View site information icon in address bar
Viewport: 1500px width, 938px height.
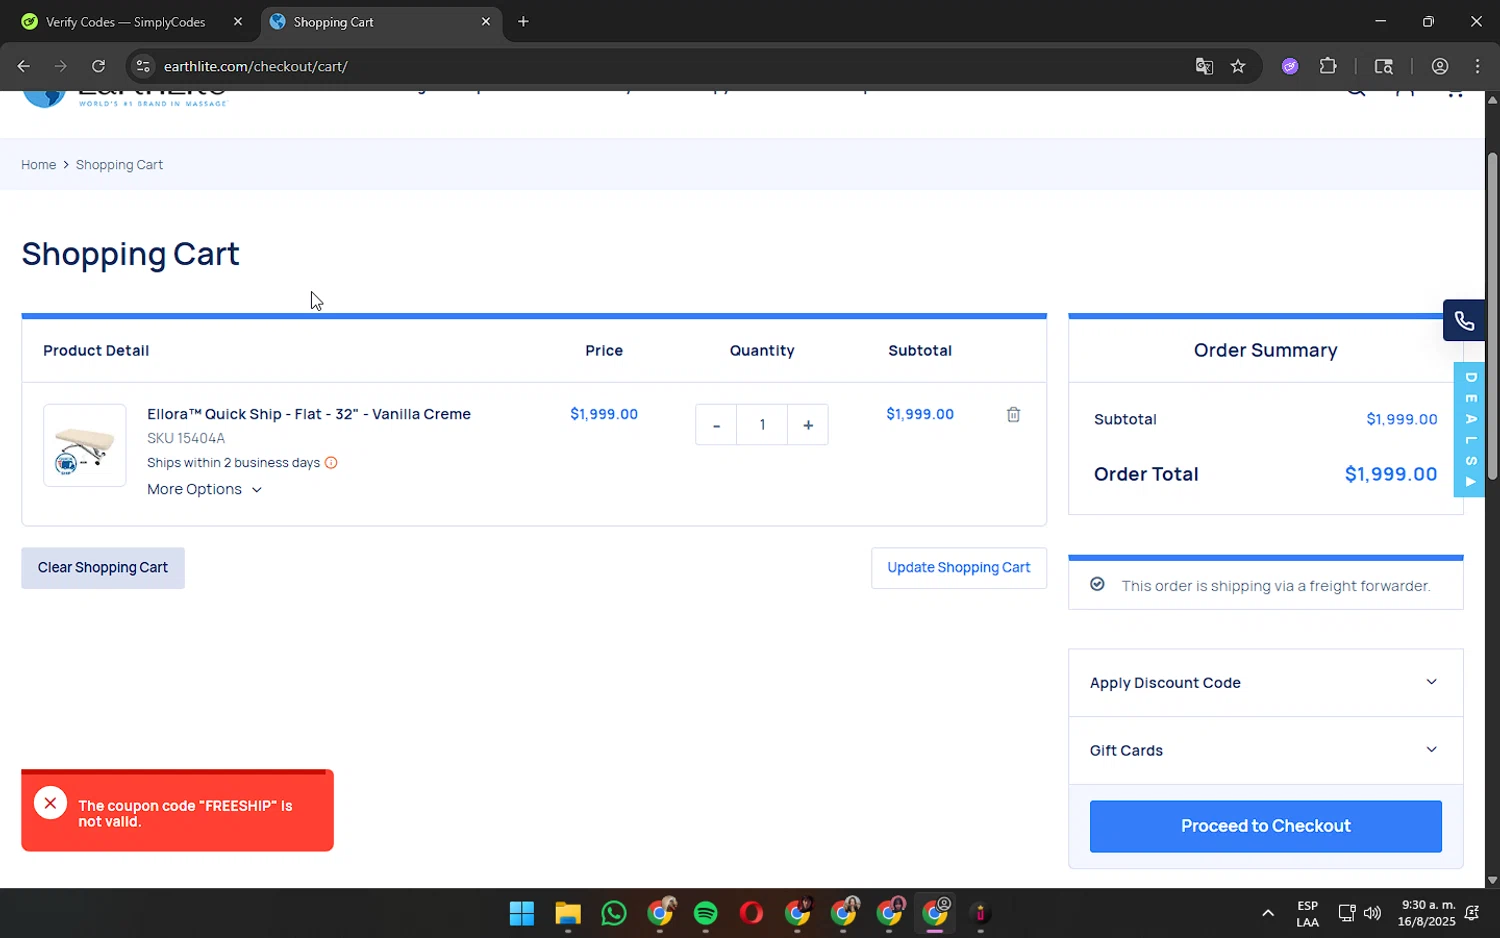pyautogui.click(x=143, y=66)
